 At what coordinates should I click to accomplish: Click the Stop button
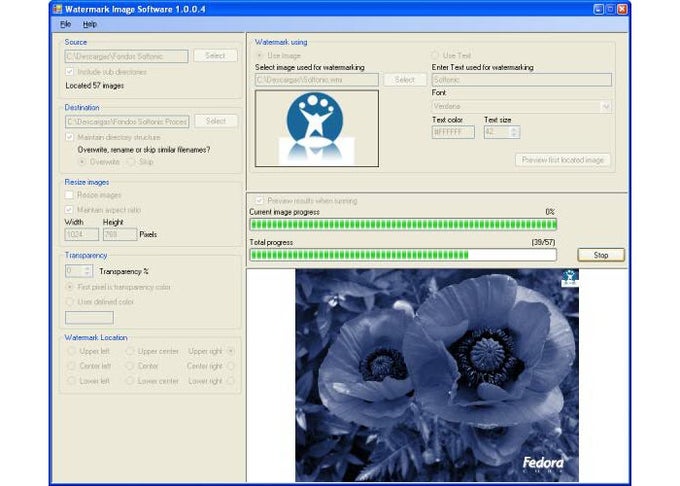601,255
